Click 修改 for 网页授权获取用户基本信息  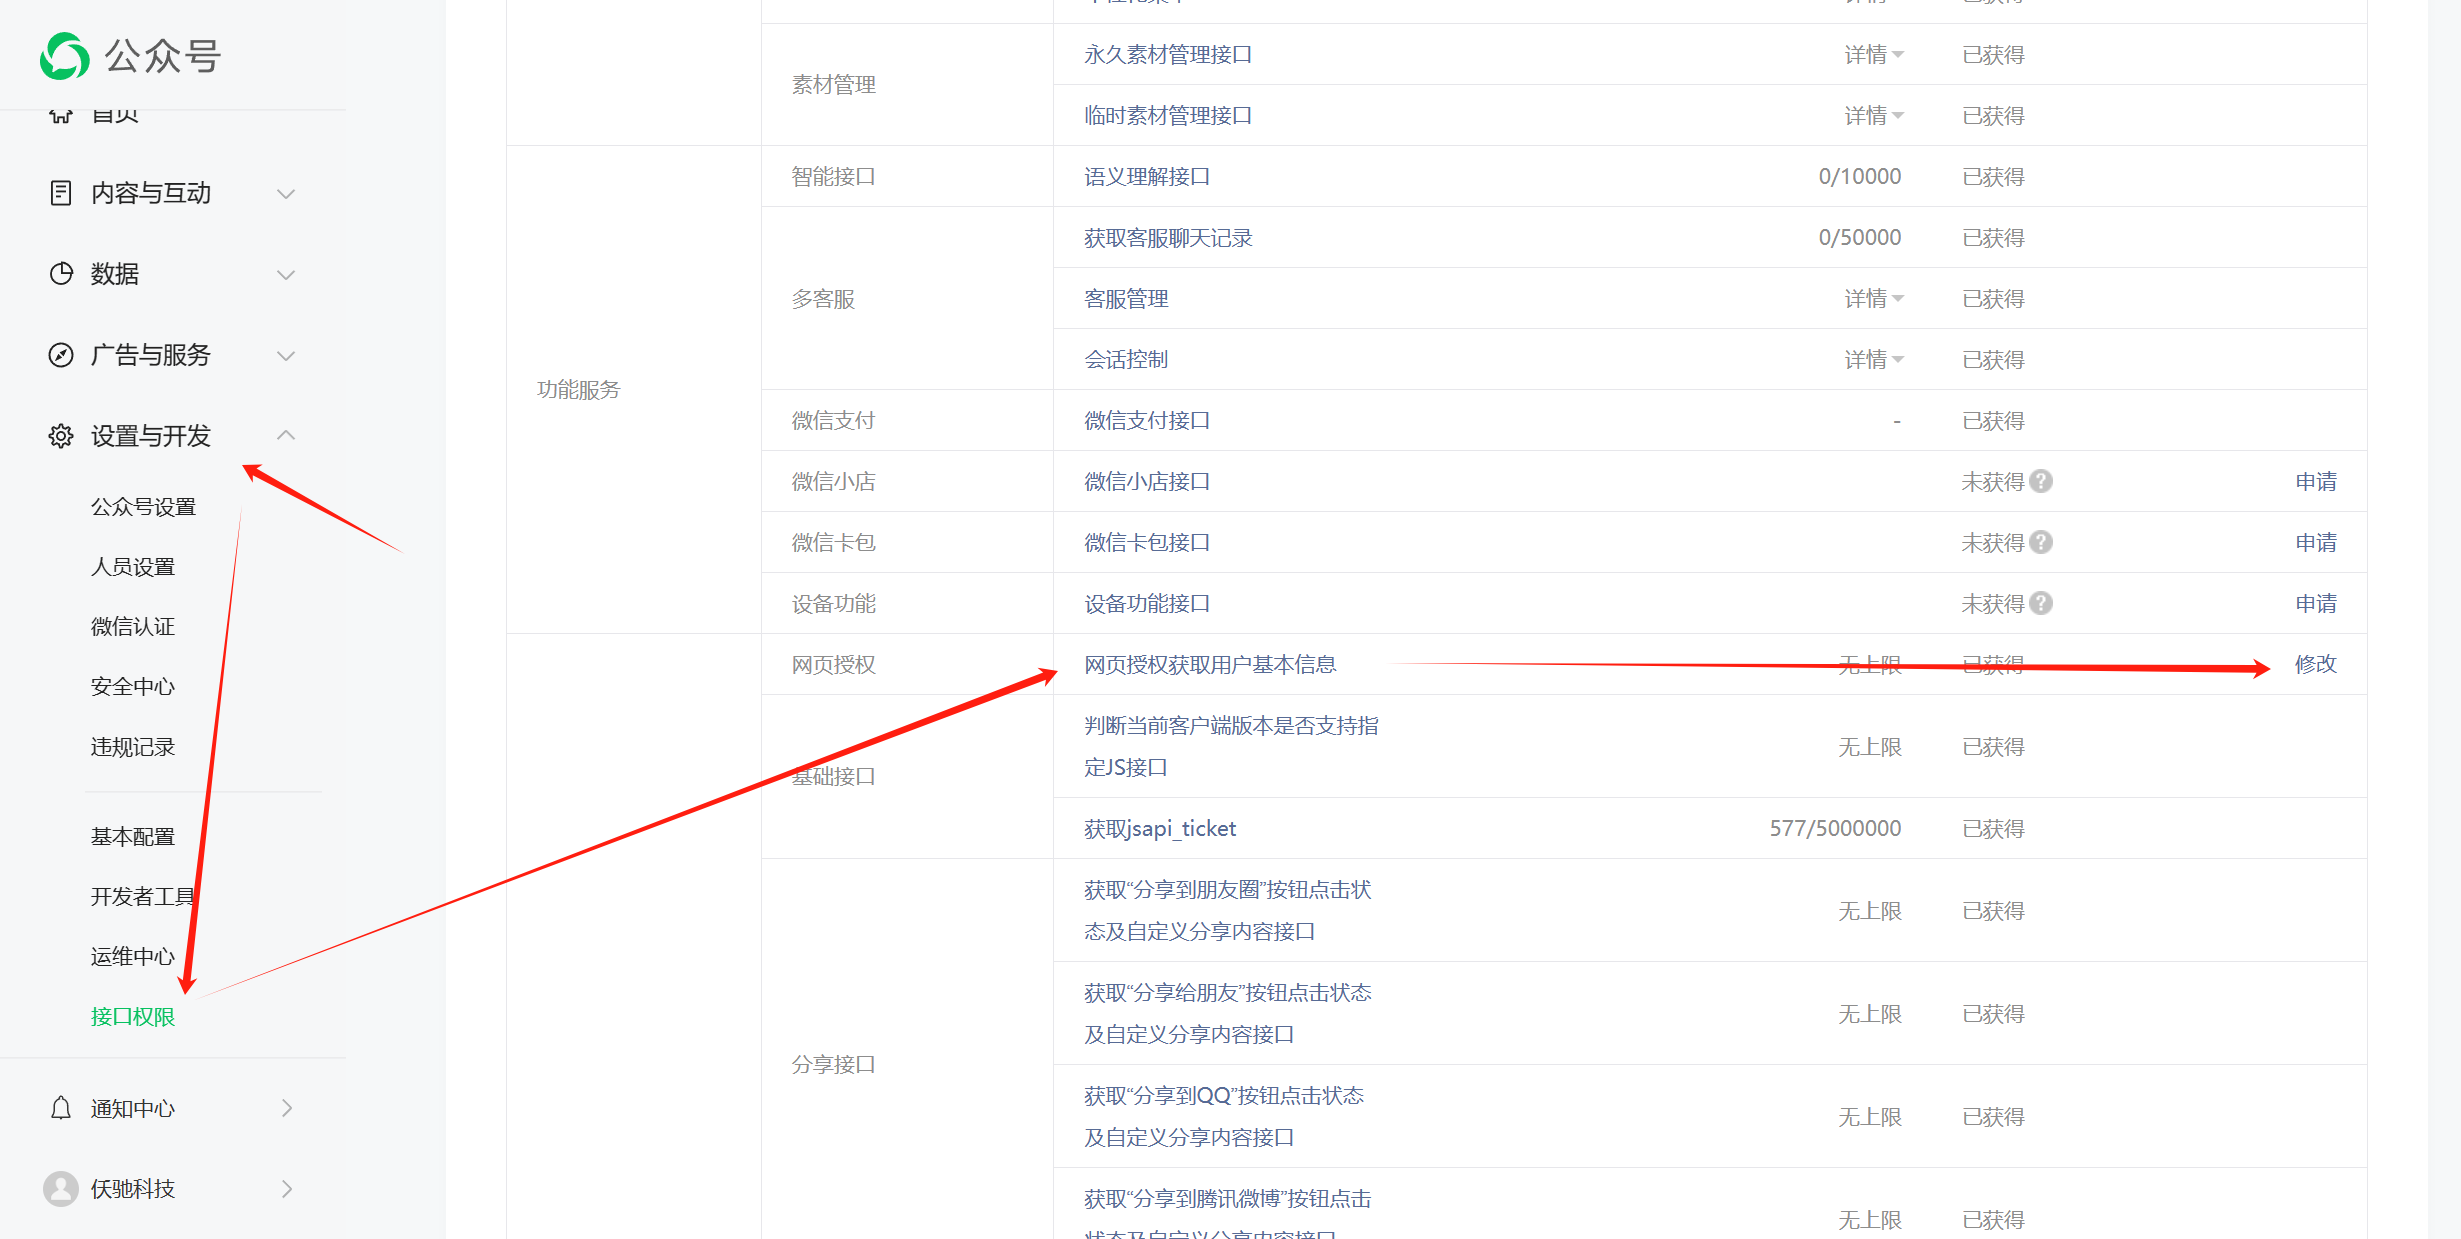[2315, 664]
